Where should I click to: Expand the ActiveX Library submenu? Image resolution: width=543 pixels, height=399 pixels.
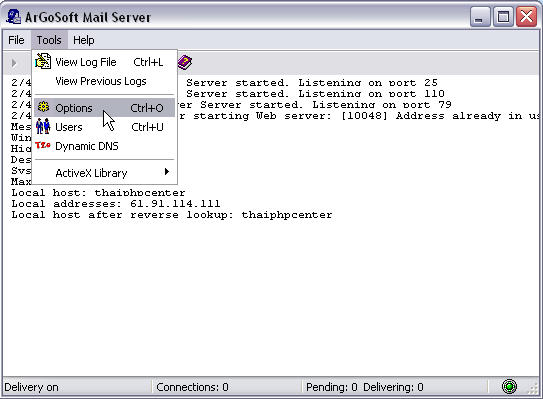click(x=104, y=172)
